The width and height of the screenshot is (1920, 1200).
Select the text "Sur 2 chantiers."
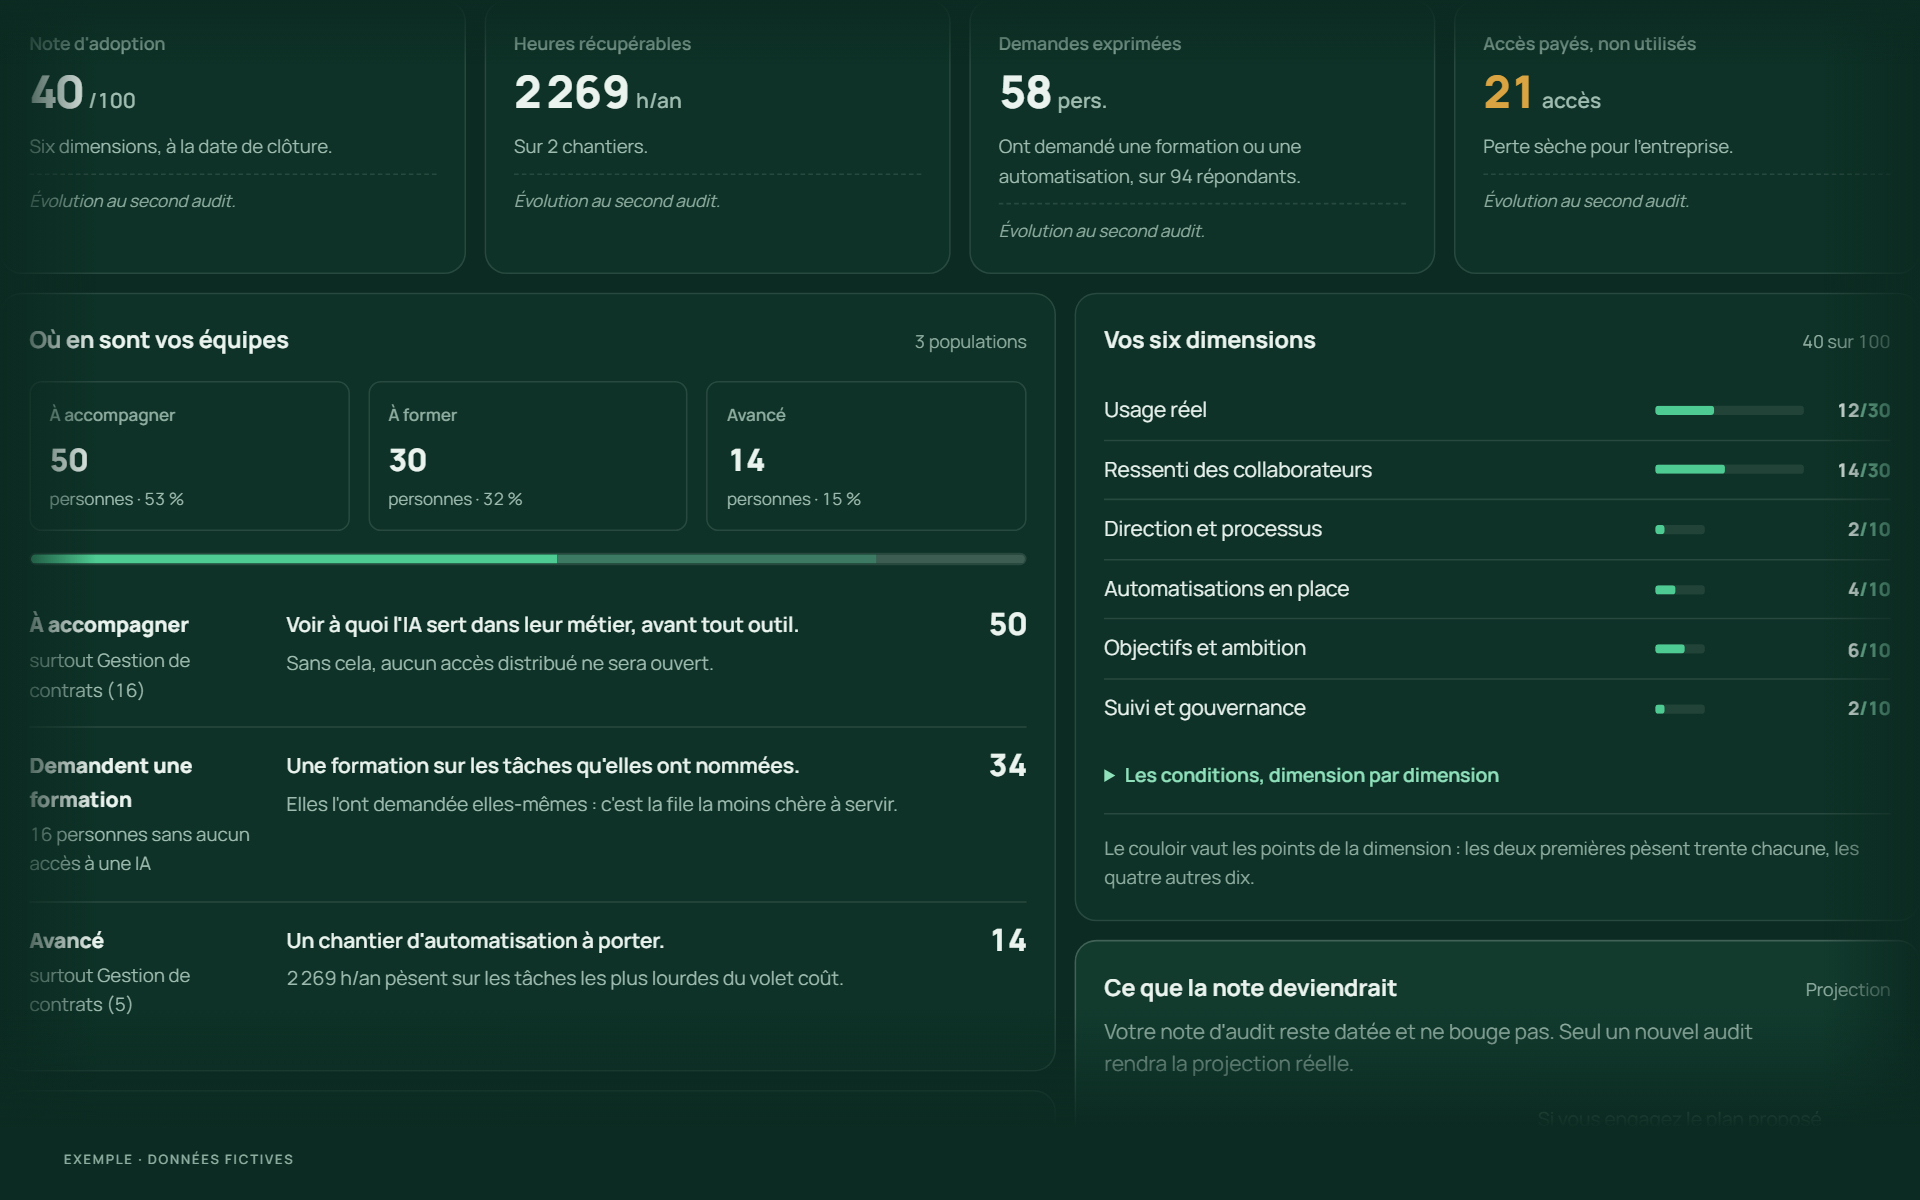[581, 146]
